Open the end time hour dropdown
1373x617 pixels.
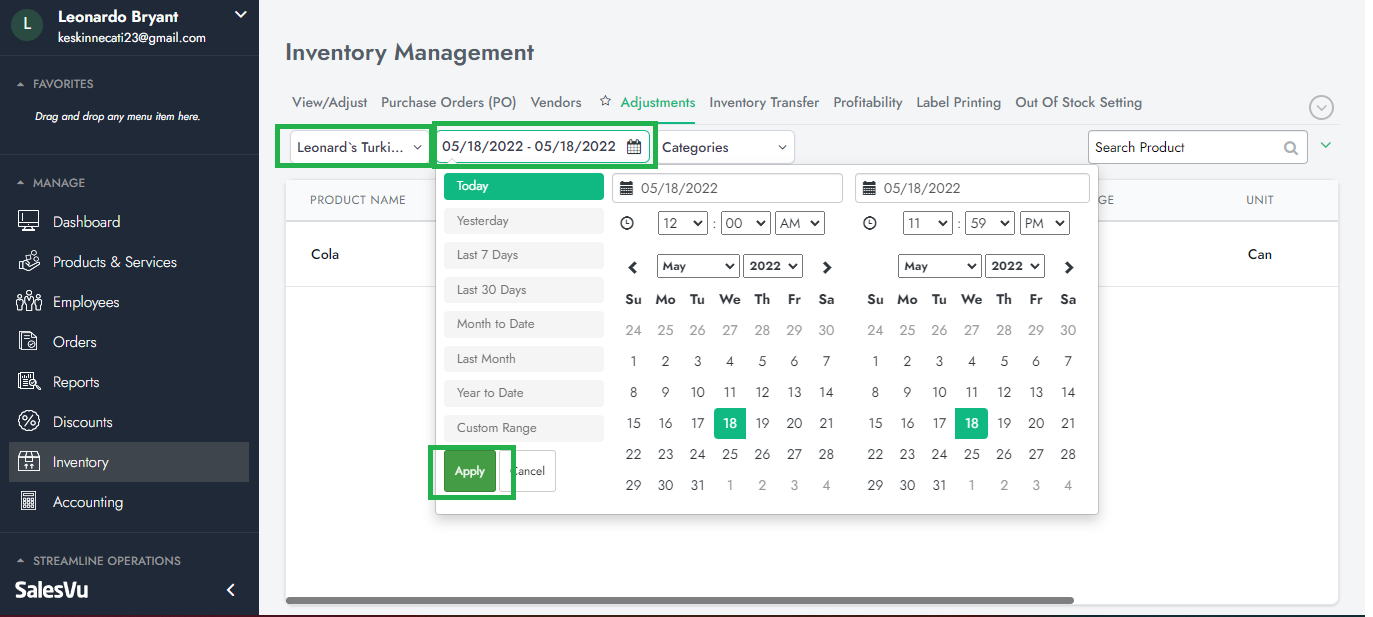pyautogui.click(x=924, y=224)
